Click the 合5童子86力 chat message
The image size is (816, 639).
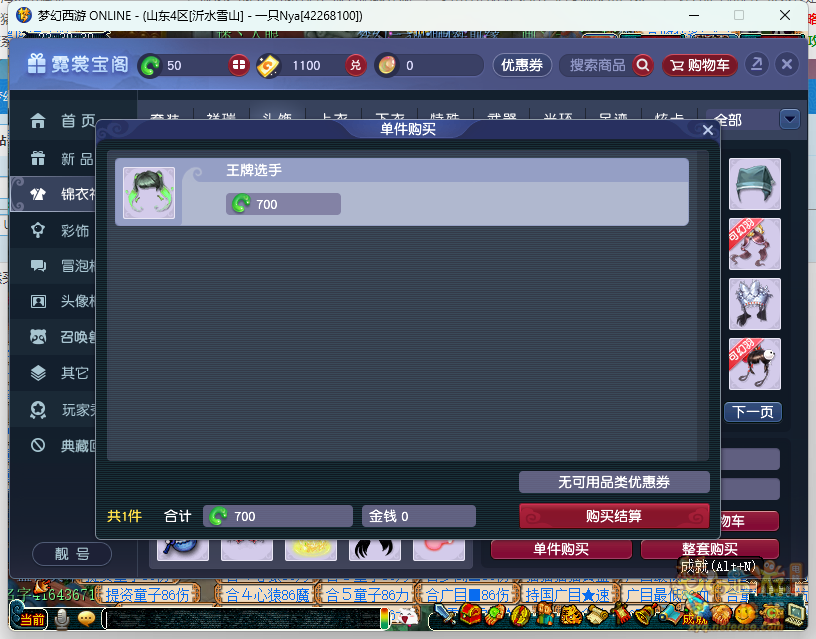pyautogui.click(x=367, y=595)
